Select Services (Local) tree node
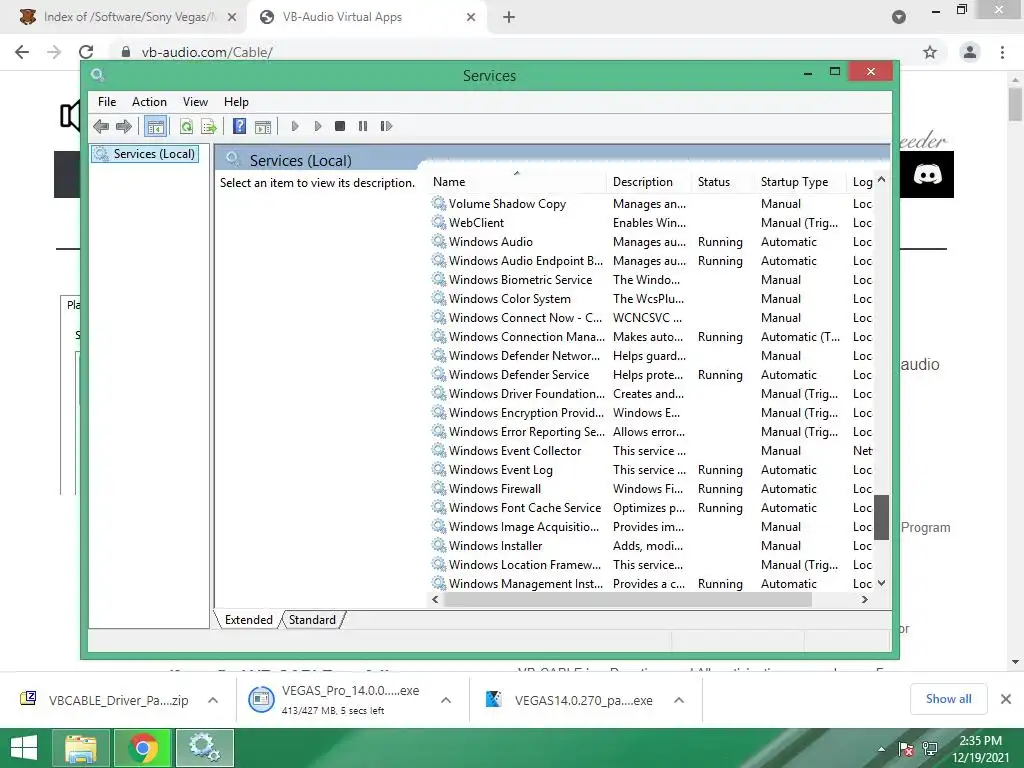1024x768 pixels. coord(145,154)
